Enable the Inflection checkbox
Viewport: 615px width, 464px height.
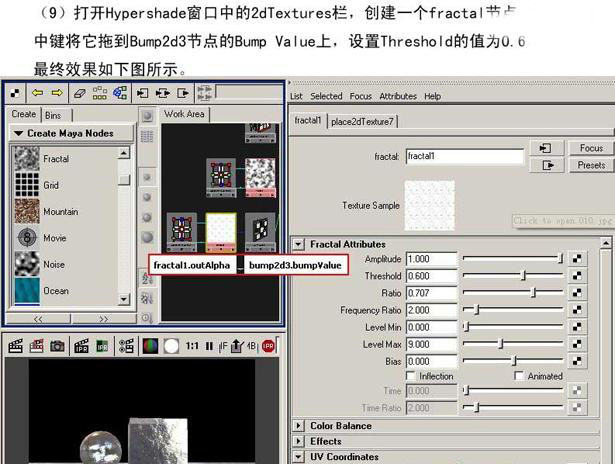tap(411, 376)
